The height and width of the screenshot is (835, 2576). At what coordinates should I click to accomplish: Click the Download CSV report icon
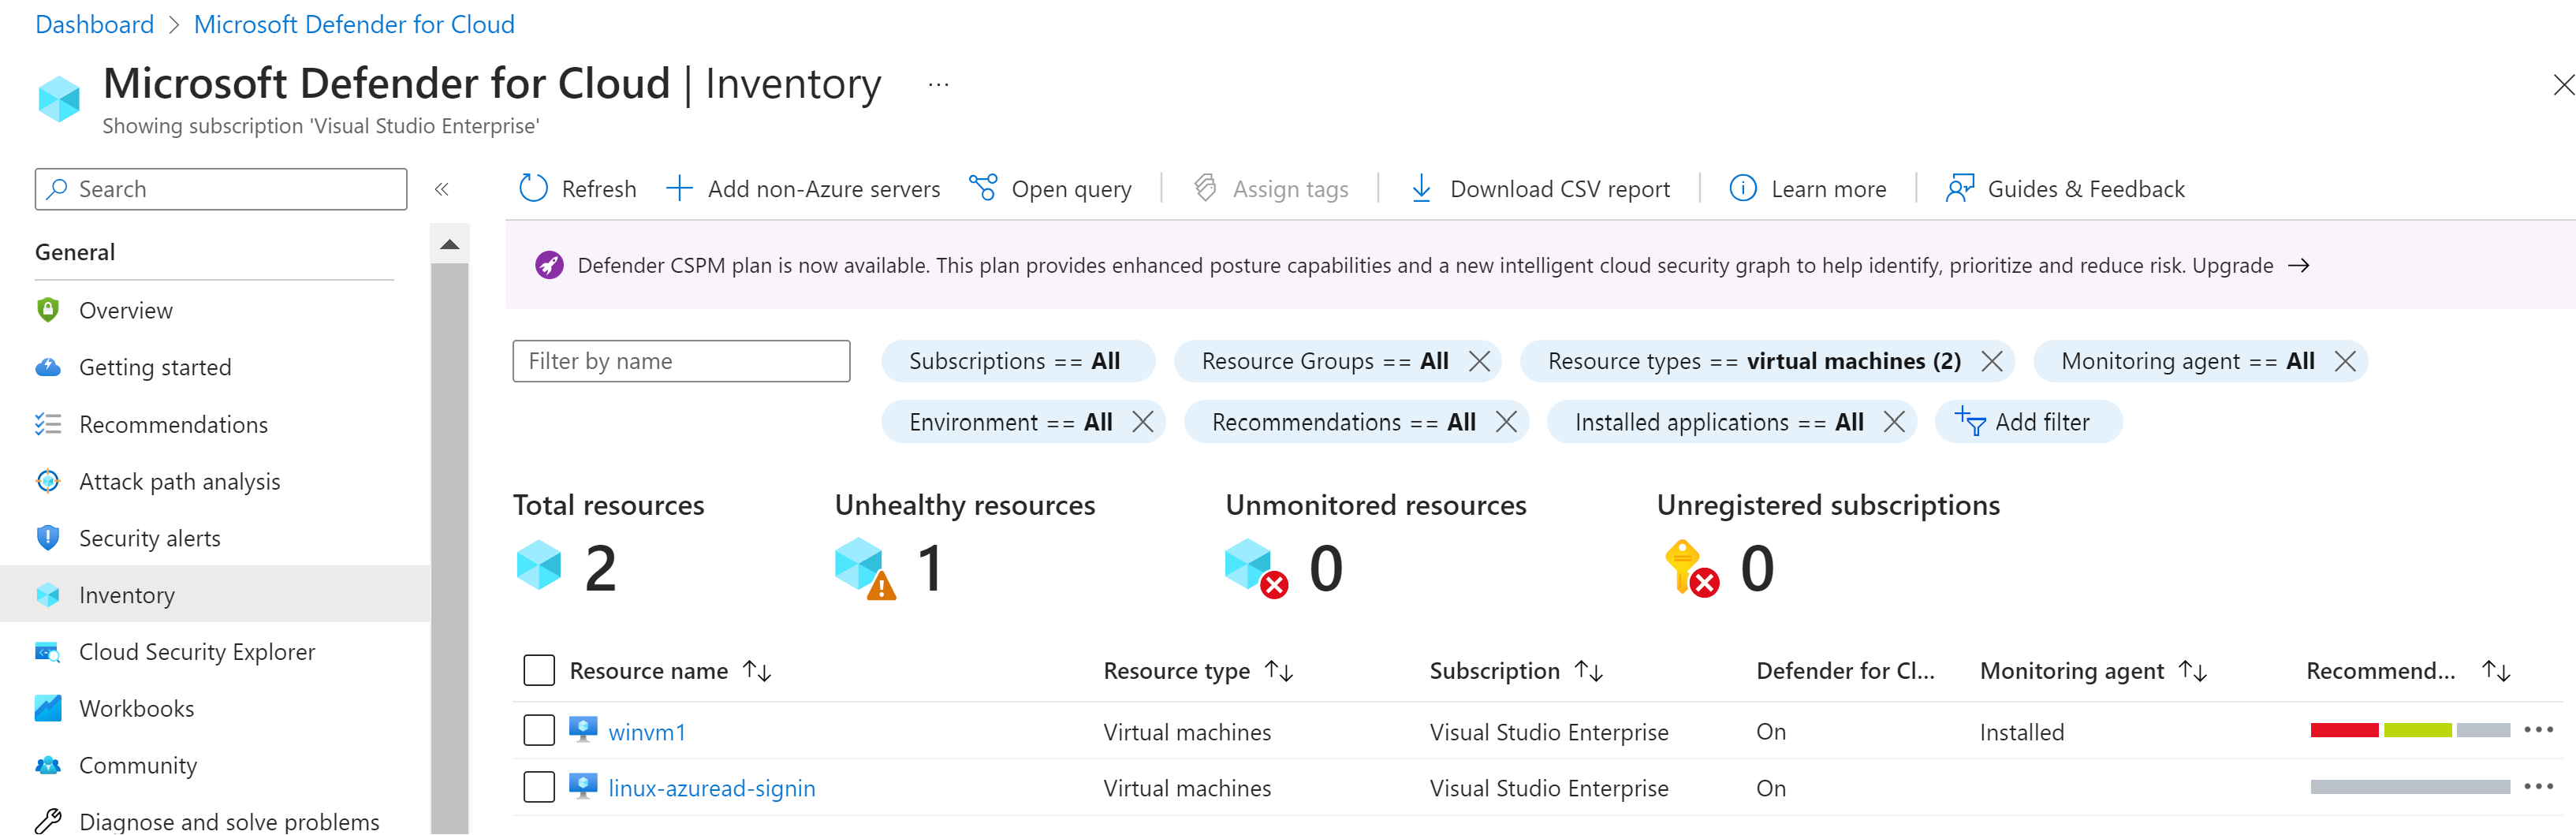(x=1420, y=188)
